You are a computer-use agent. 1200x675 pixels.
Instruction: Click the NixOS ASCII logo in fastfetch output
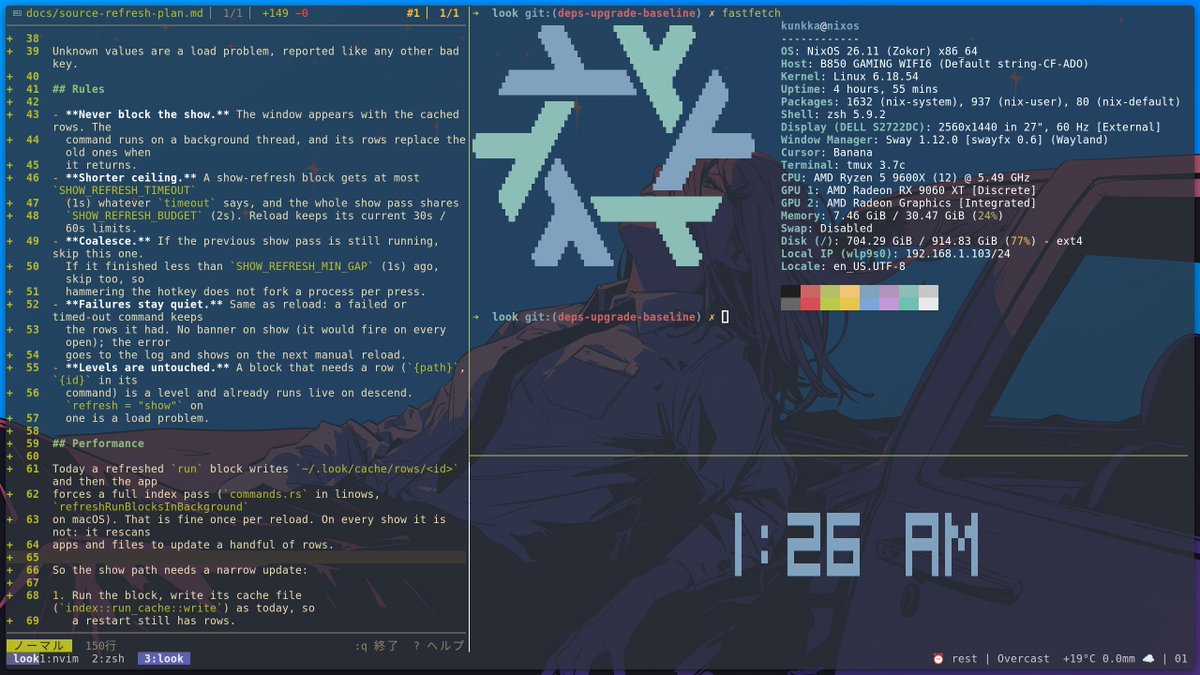coord(614,147)
